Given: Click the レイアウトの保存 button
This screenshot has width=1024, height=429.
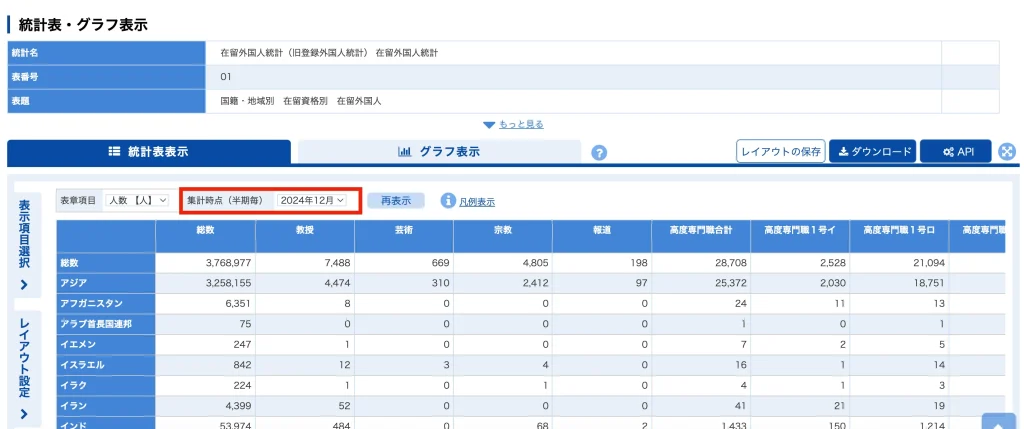Looking at the screenshot, I should coord(780,152).
